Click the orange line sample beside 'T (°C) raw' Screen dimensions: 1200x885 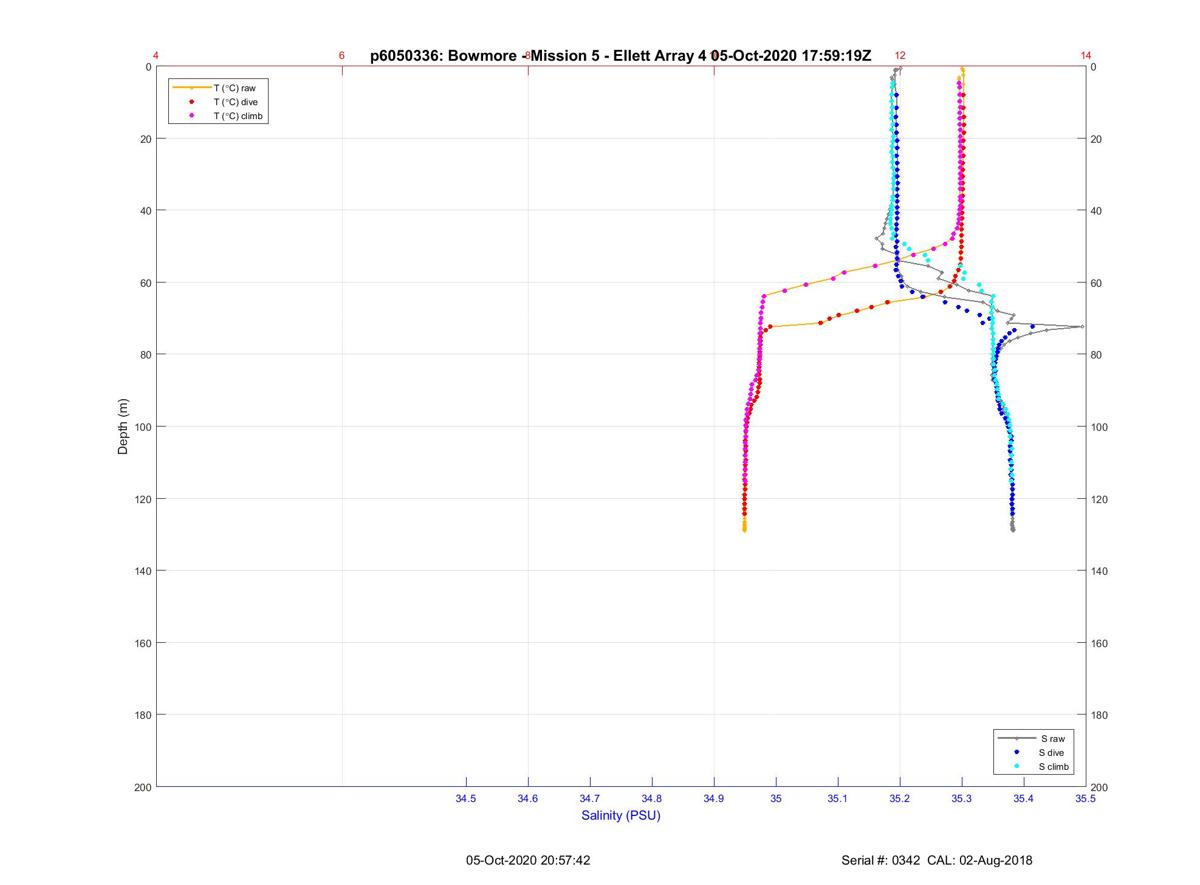point(191,88)
